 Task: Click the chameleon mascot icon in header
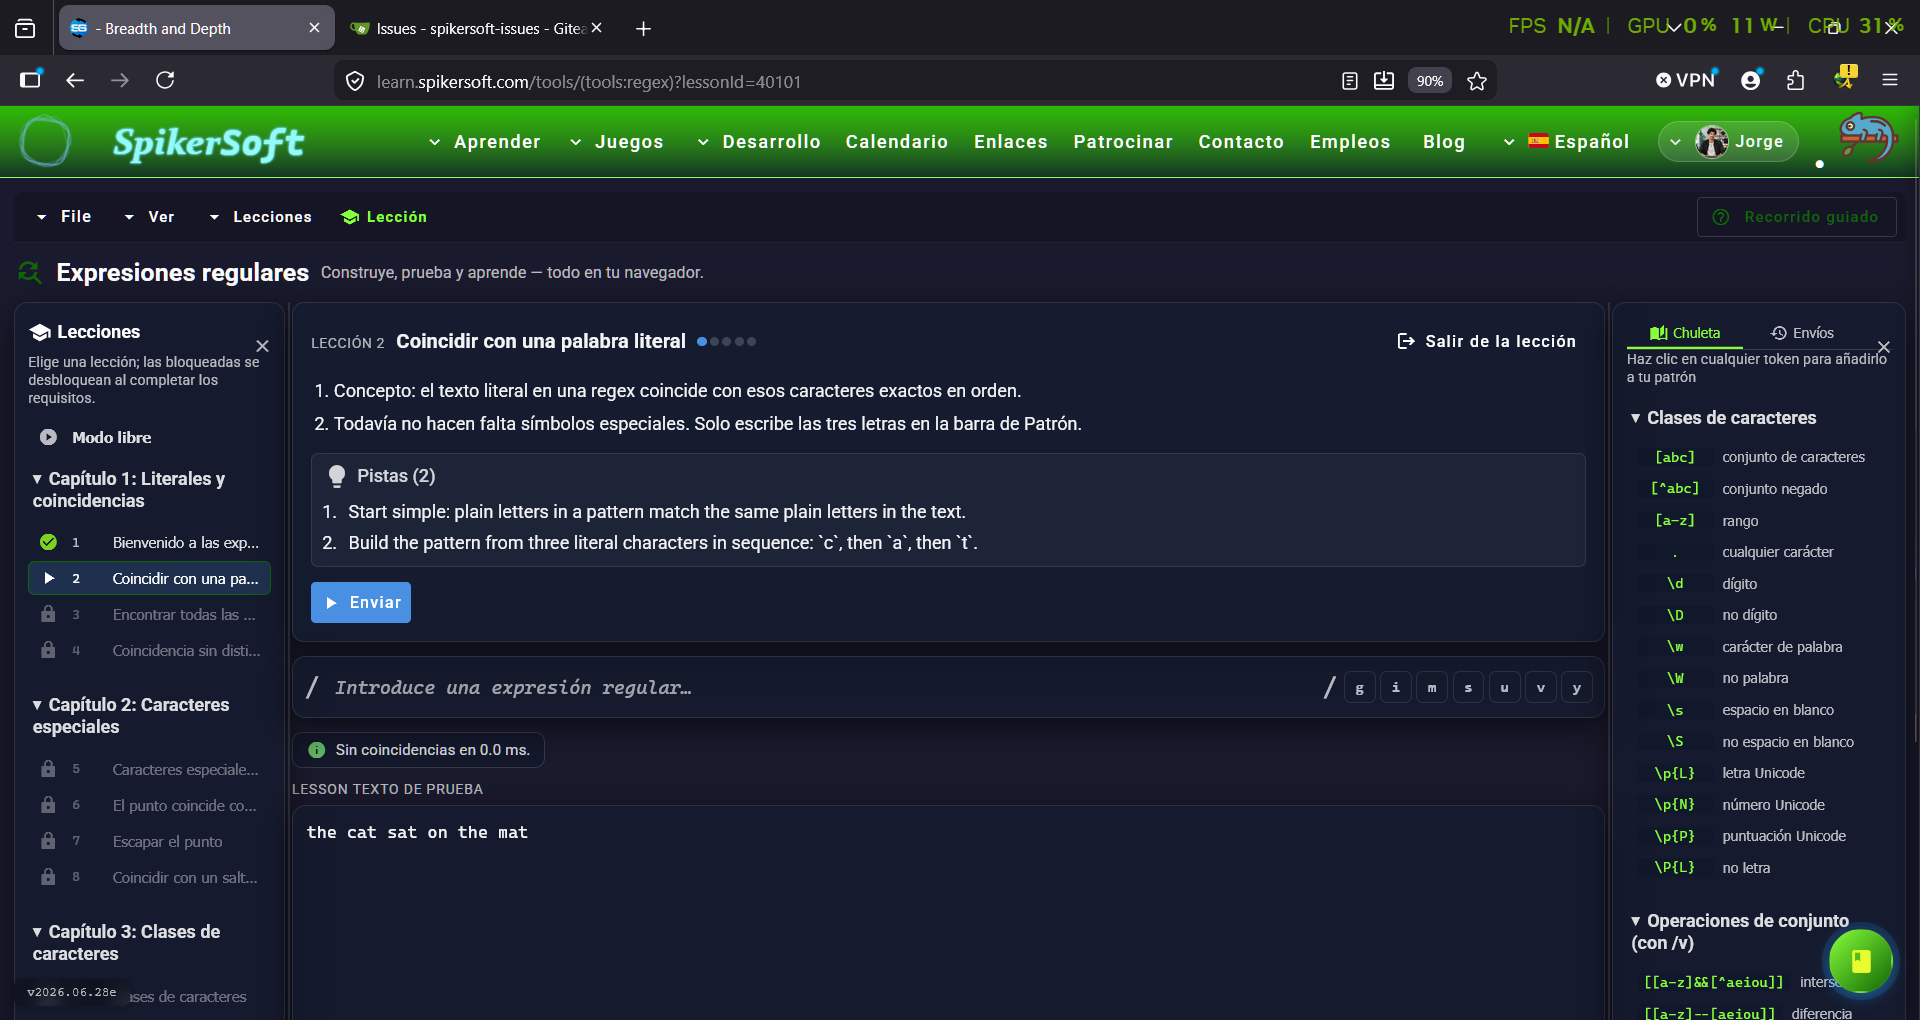1867,137
